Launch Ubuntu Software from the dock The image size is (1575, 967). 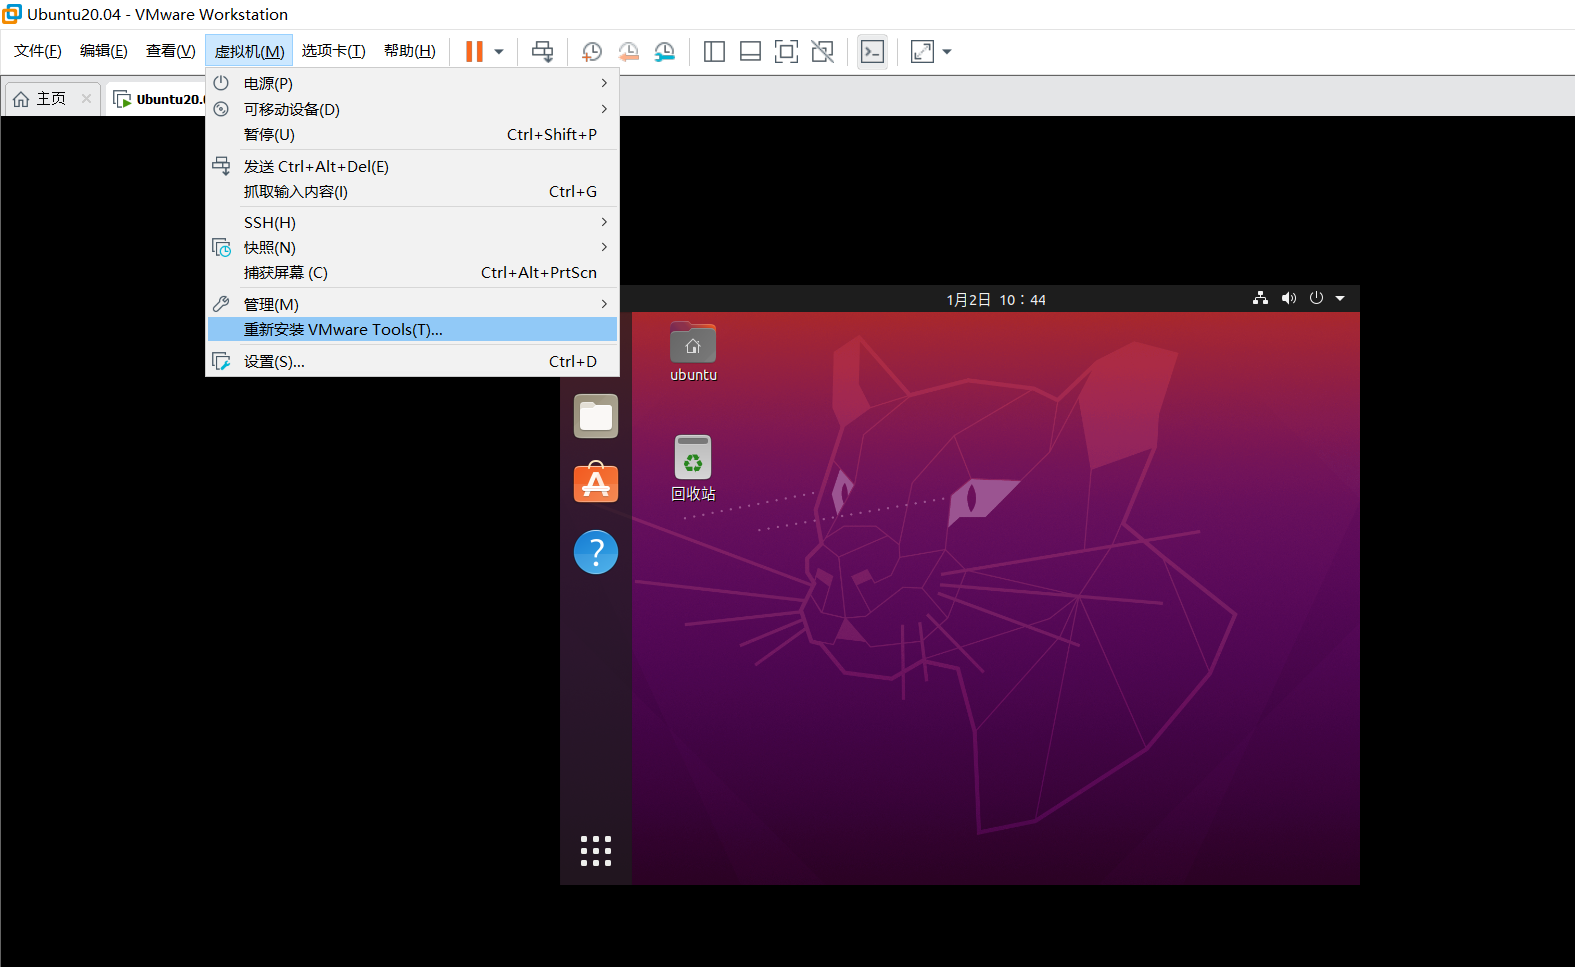tap(596, 483)
